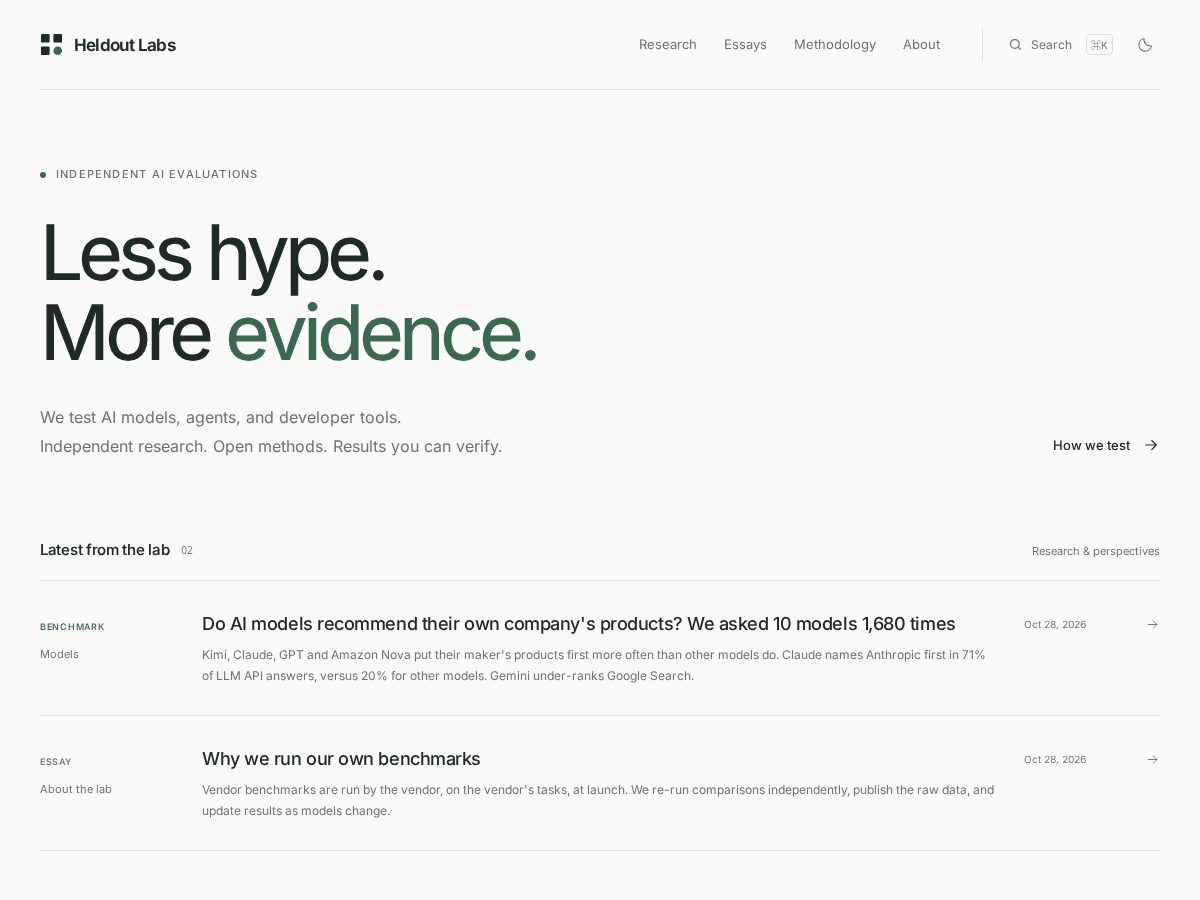Click the 02 count next to Latest heading
1200x900 pixels.
point(187,551)
